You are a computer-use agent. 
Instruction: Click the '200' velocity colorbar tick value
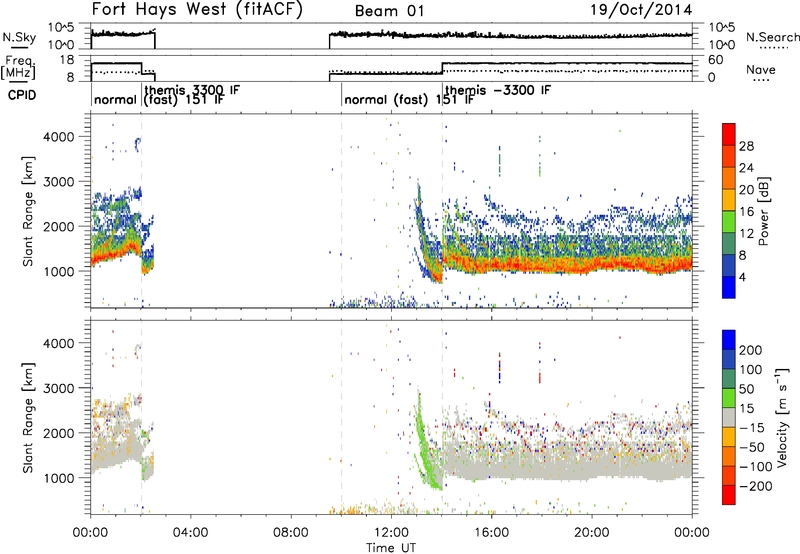(751, 350)
